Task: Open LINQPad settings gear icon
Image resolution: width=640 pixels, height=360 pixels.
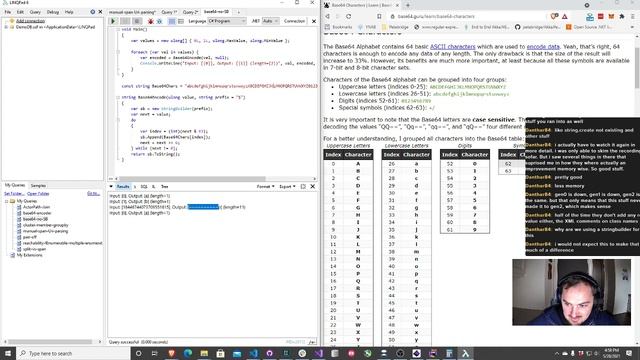Action: pos(93,12)
